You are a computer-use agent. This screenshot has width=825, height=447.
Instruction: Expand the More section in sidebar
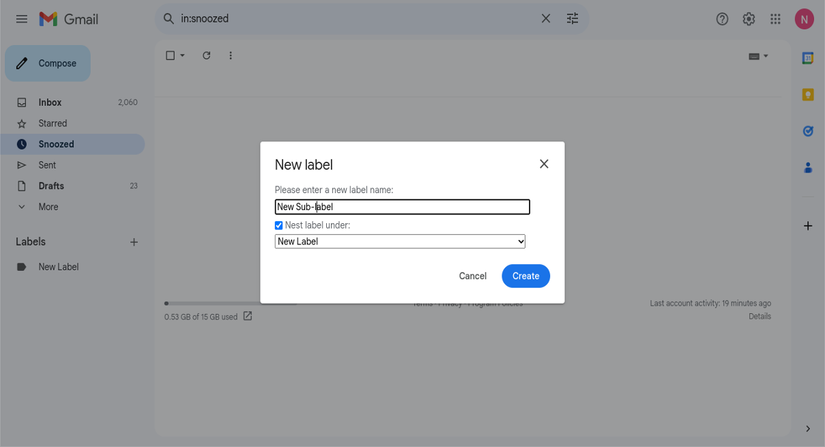47,207
